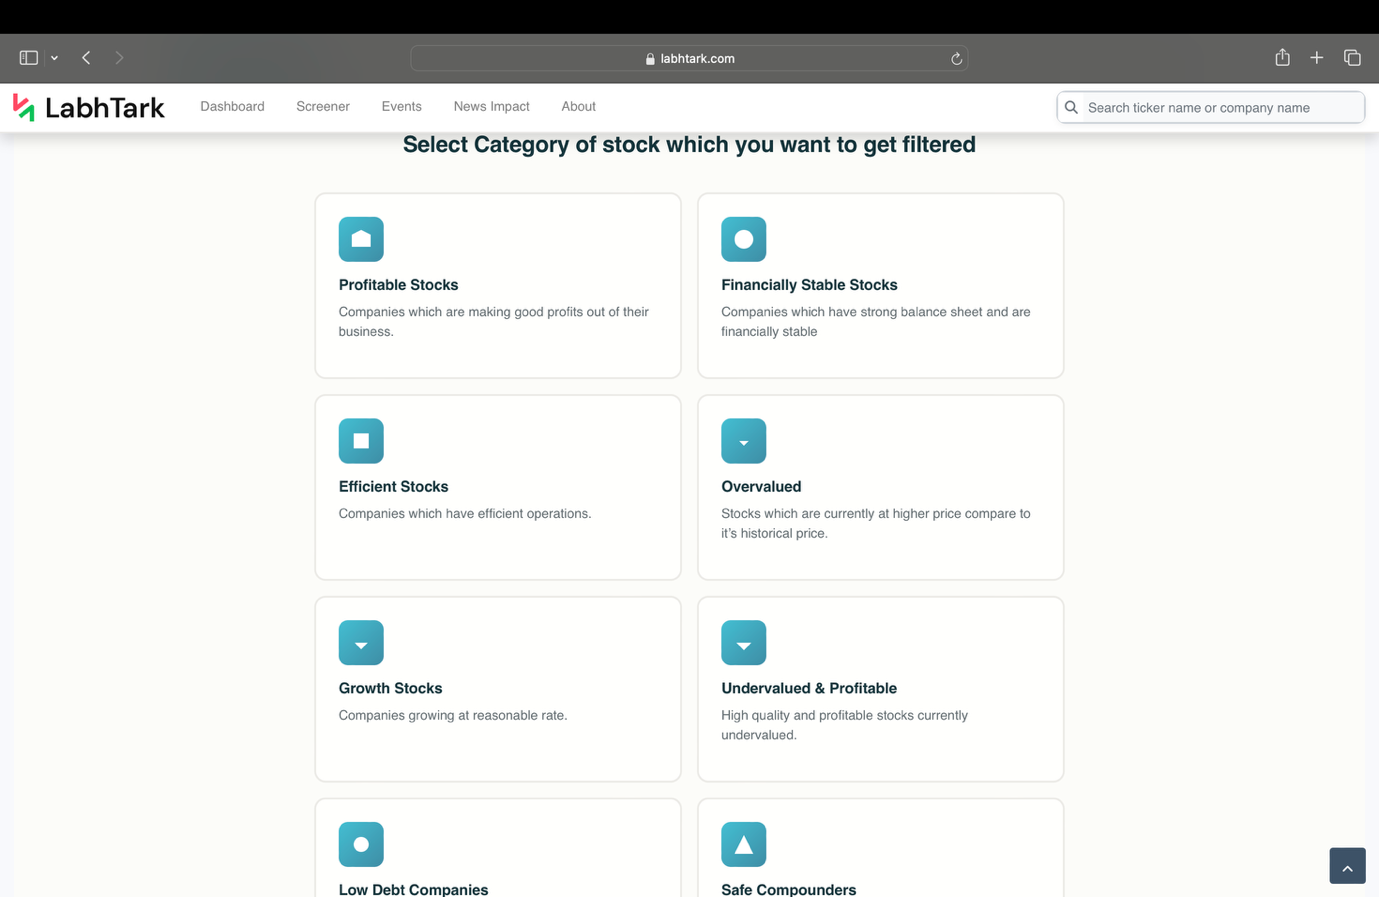The height and width of the screenshot is (897, 1379).
Task: Click the Profitable Stocks category icon
Action: [361, 239]
